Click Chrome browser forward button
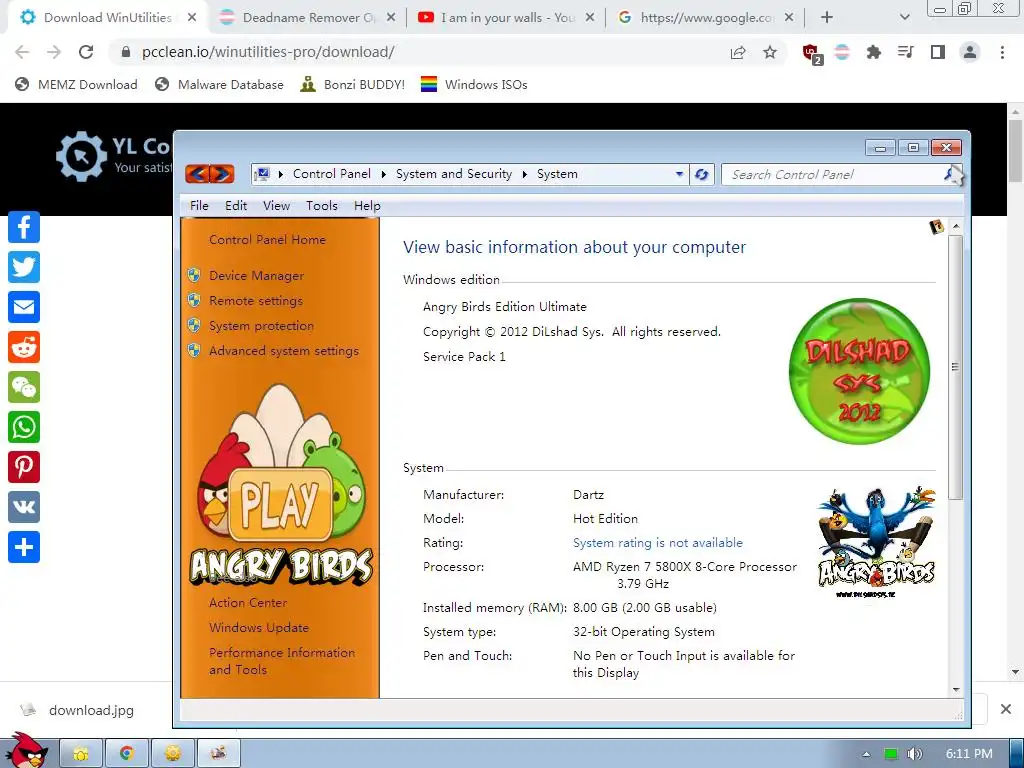The width and height of the screenshot is (1024, 768). 54,52
